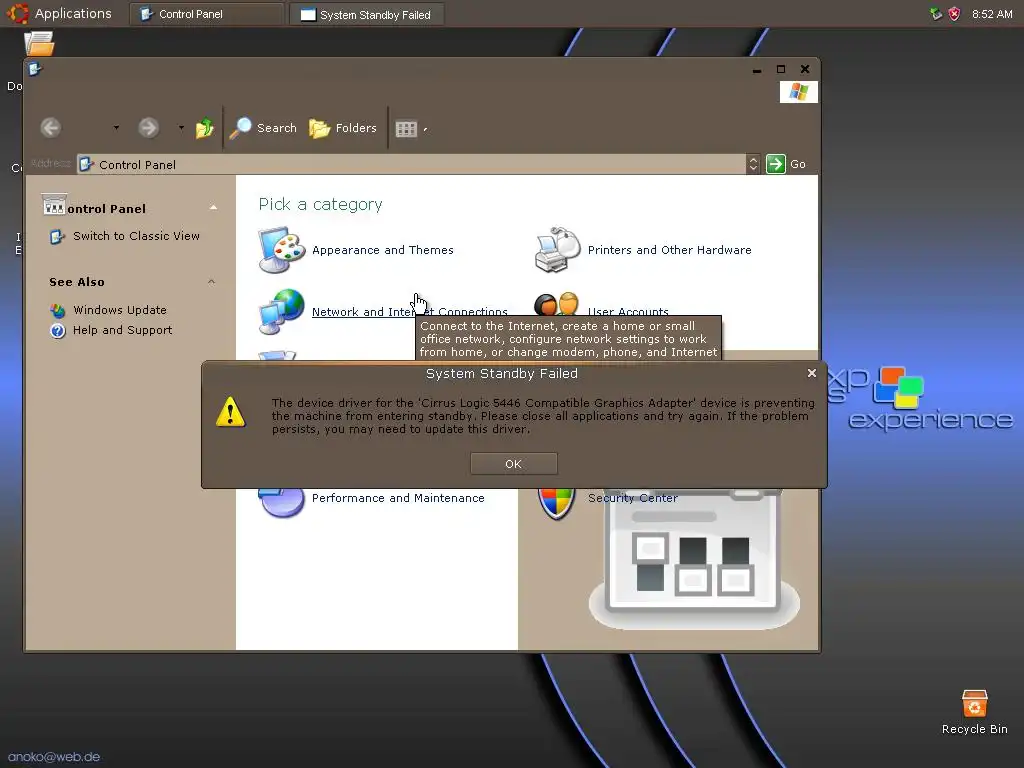Open Security Center category
Image resolution: width=1024 pixels, height=768 pixels.
(x=632, y=498)
